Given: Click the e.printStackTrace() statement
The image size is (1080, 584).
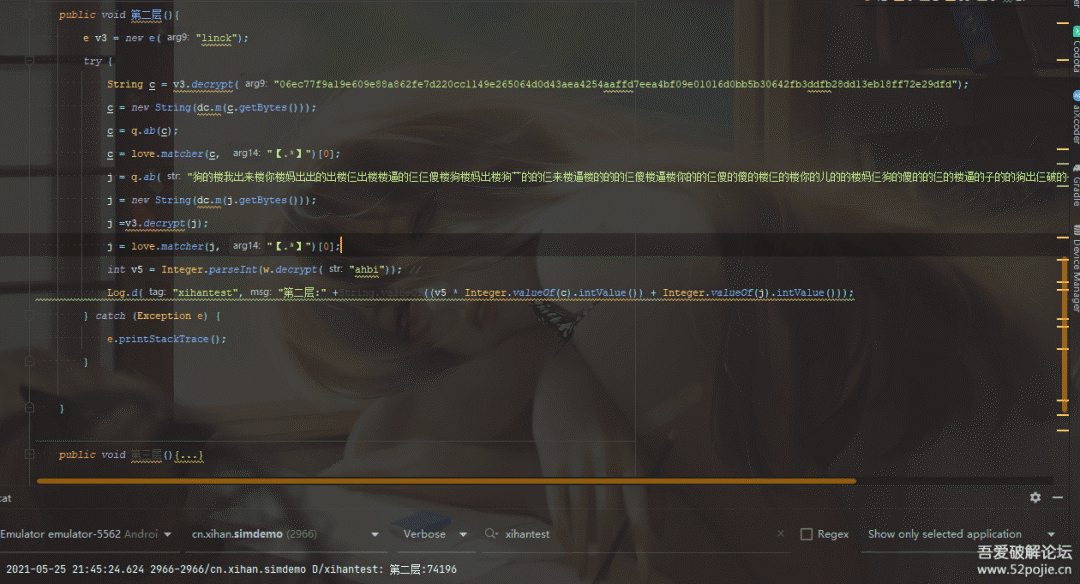Looking at the screenshot, I should [x=166, y=339].
